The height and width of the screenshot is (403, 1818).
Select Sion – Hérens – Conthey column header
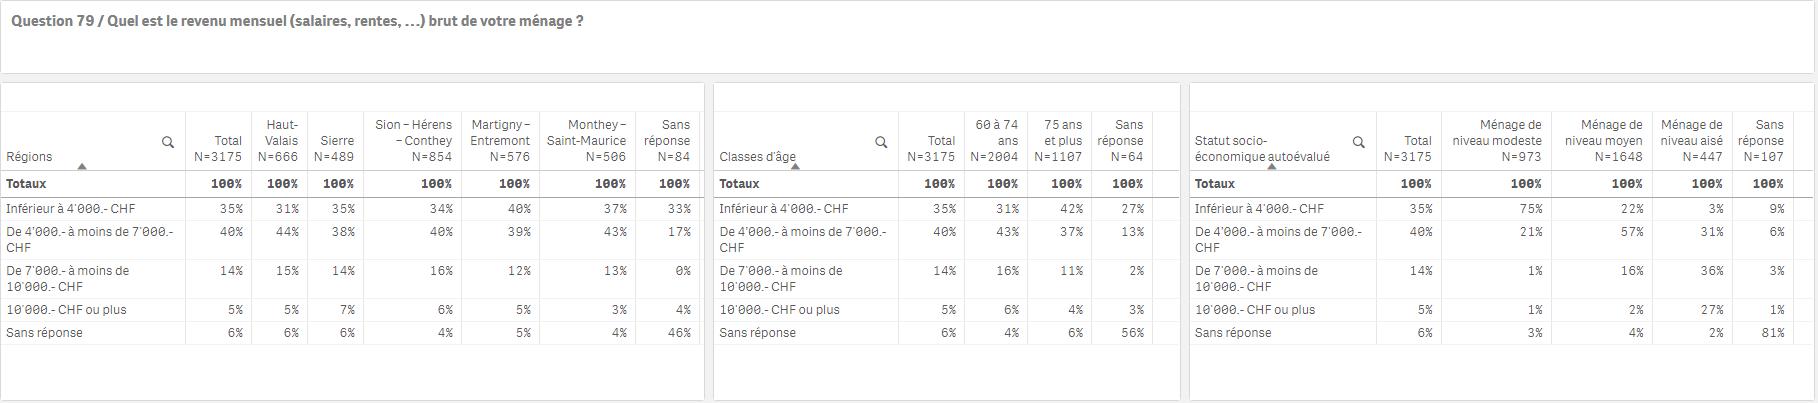[x=412, y=141]
